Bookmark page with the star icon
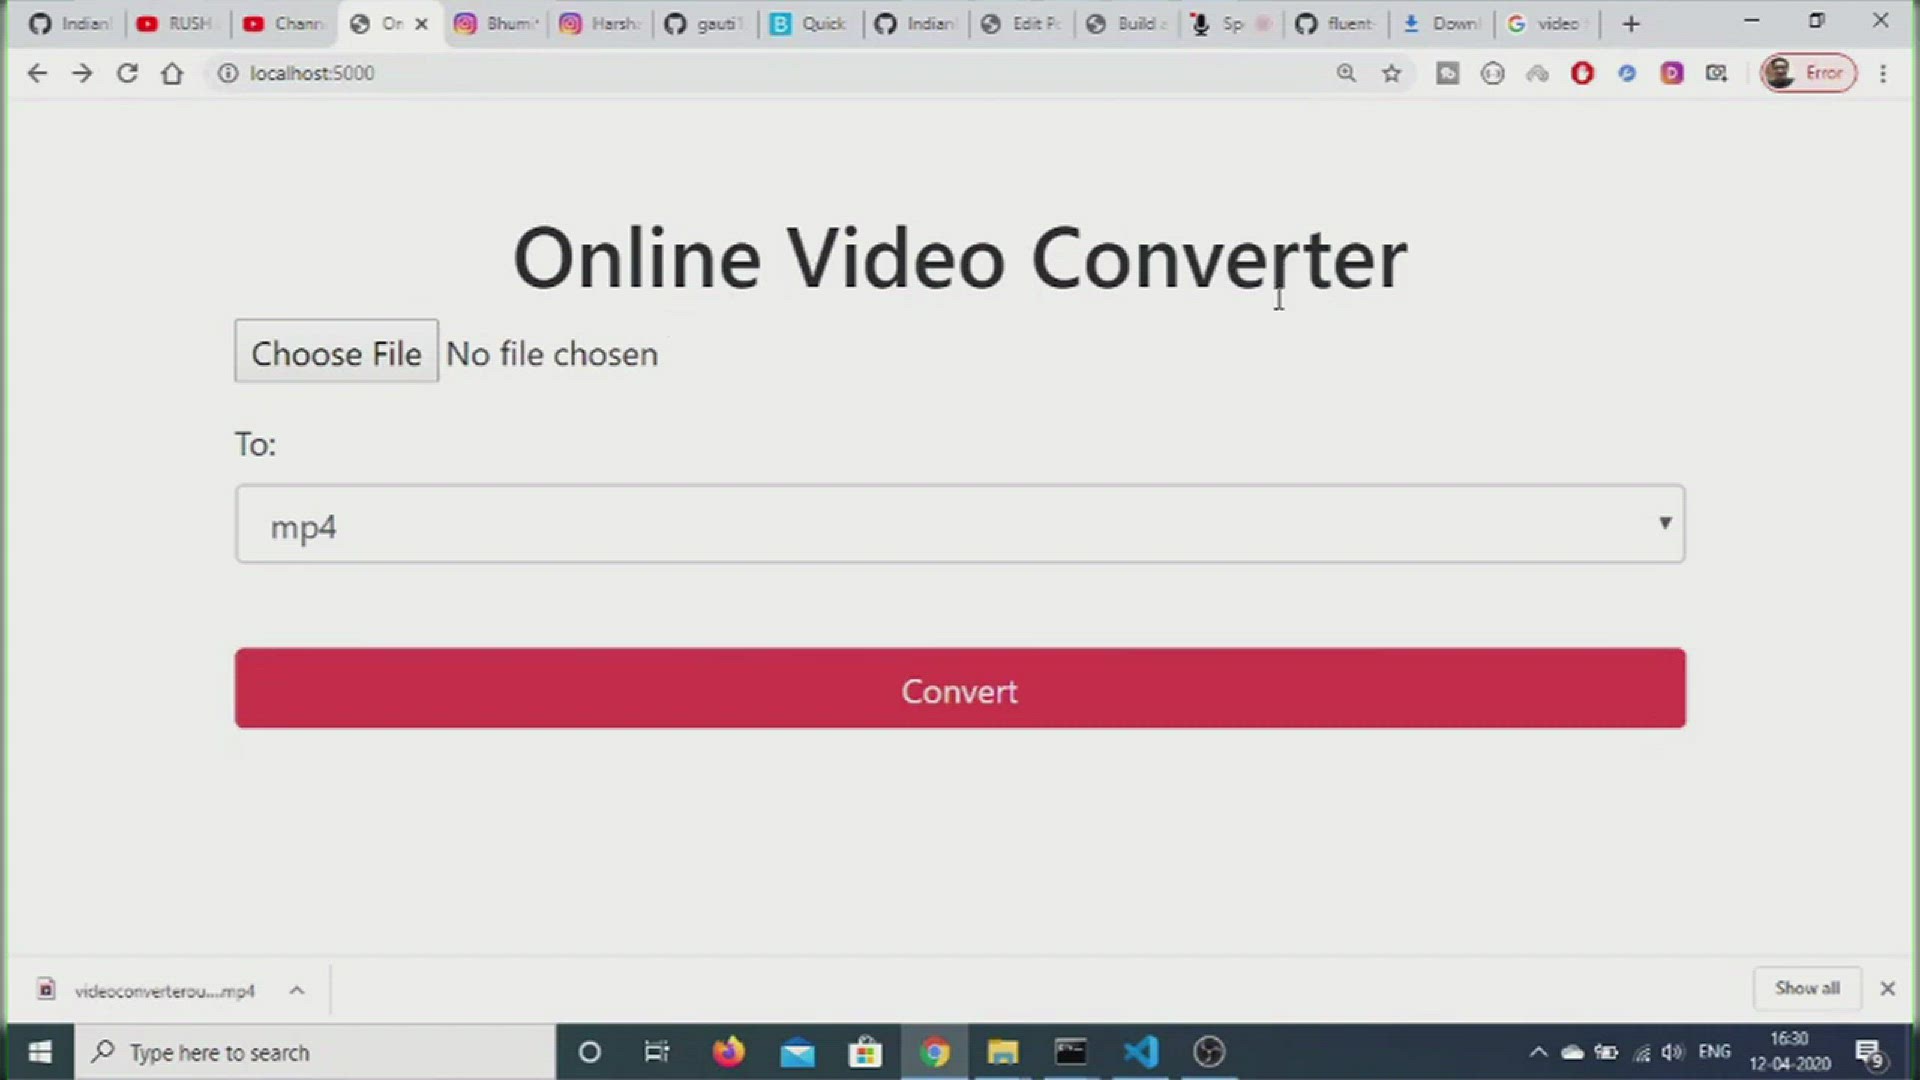Screen dimensions: 1920x1080 click(x=1391, y=73)
